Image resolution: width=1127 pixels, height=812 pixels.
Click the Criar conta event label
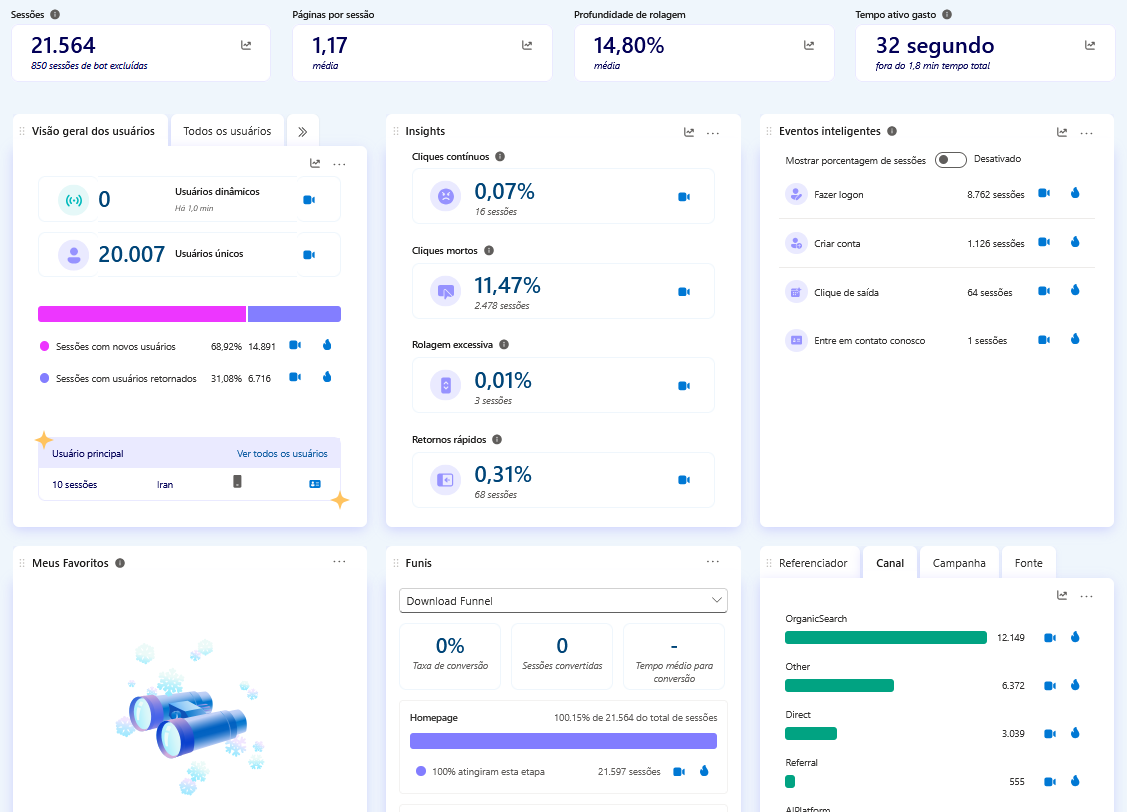click(837, 244)
